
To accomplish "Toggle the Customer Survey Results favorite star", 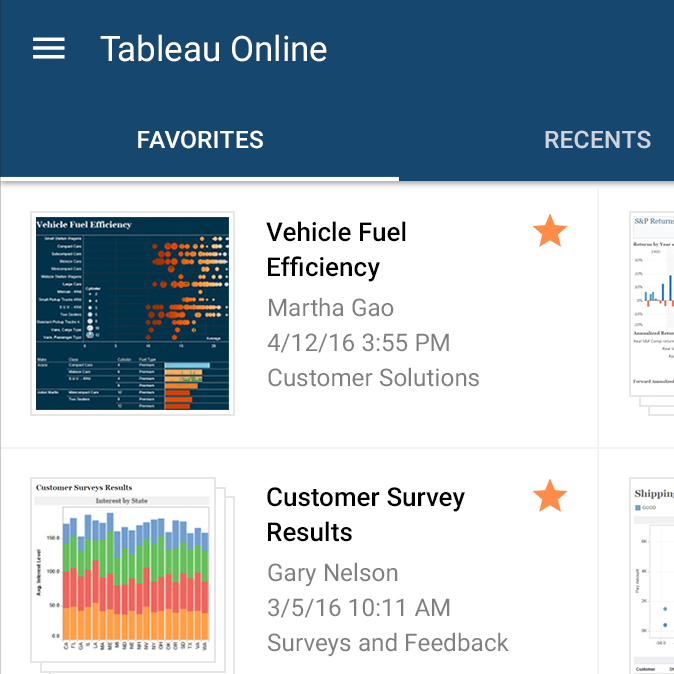I will pos(549,495).
